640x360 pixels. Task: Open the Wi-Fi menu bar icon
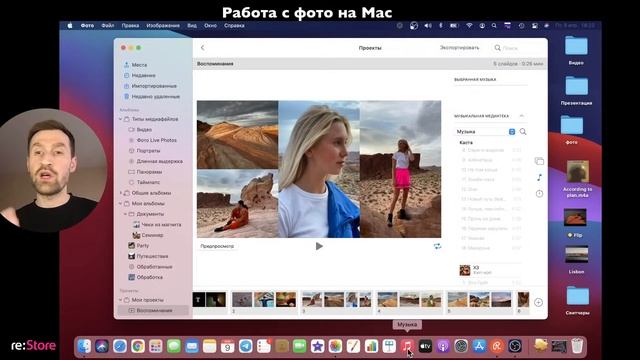click(469, 25)
